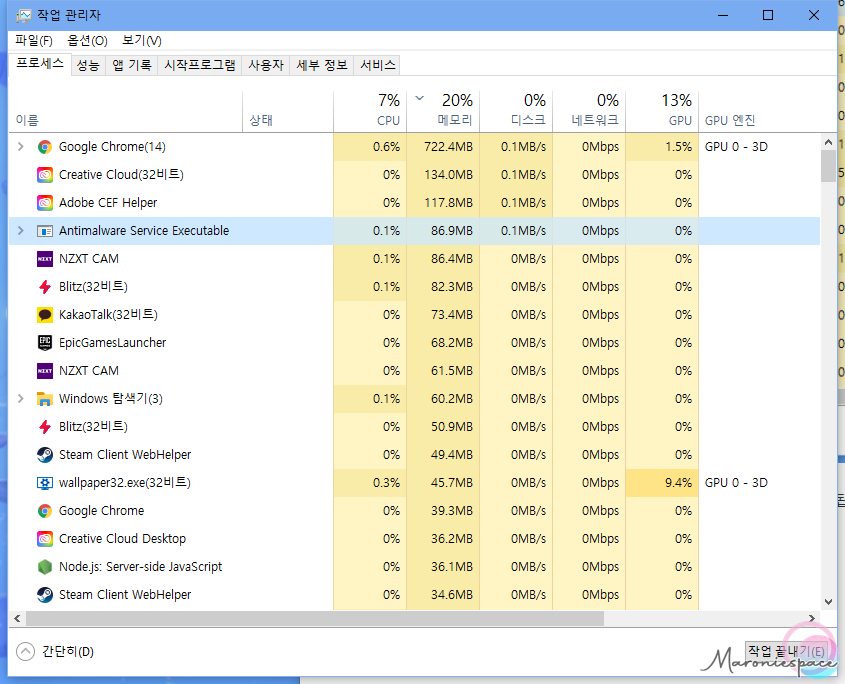Sort by the 메모리 column header

[443, 111]
